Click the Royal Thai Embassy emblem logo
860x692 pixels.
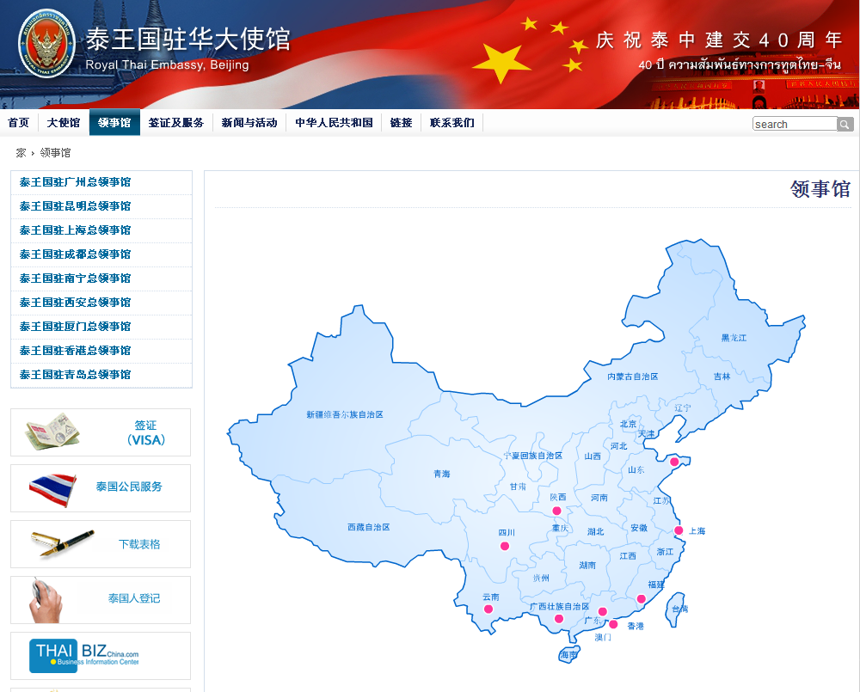pyautogui.click(x=46, y=43)
